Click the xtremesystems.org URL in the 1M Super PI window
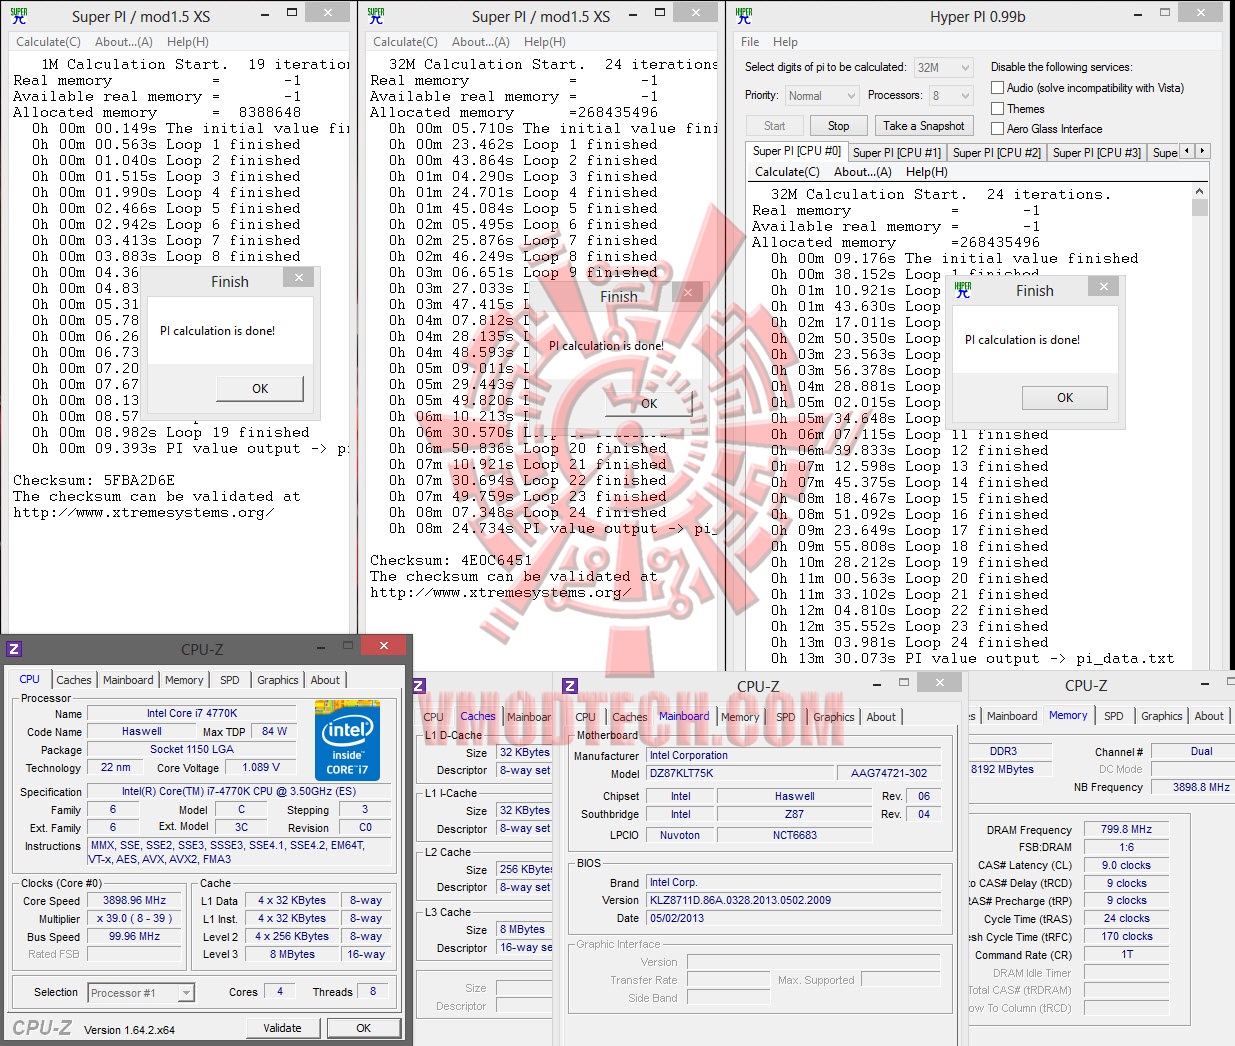Screen dimensions: 1235x1046 click(x=143, y=512)
